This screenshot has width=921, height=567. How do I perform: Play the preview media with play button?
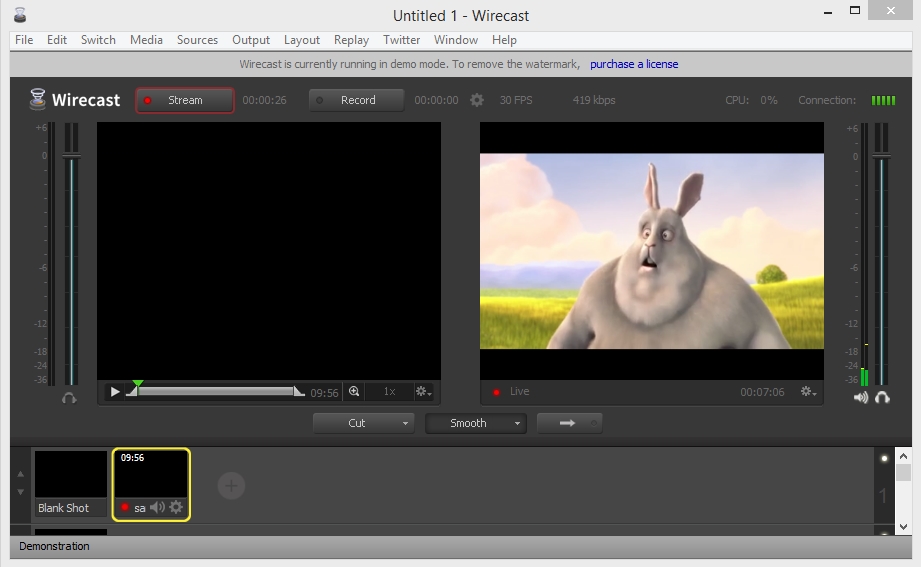point(115,391)
